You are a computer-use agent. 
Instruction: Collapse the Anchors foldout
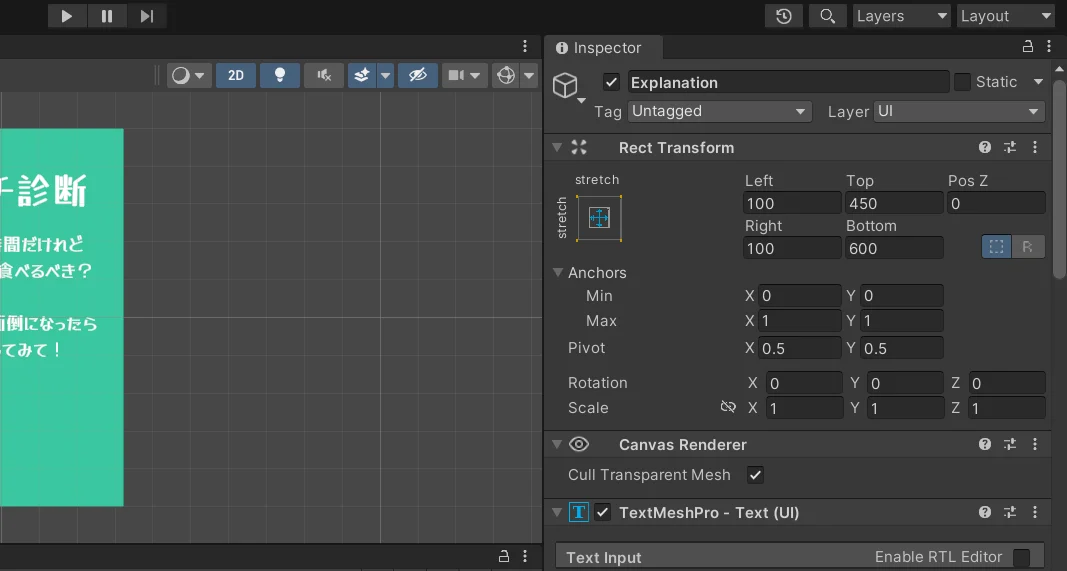click(x=558, y=272)
